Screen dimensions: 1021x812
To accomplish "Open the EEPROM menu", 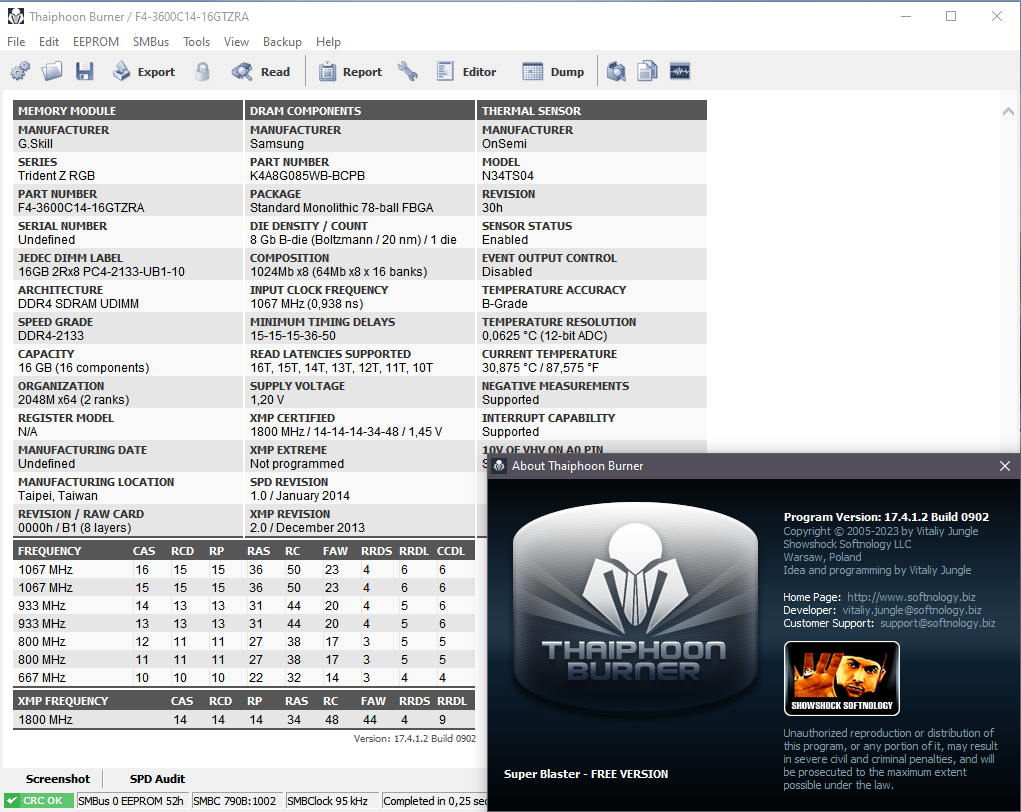I will pos(96,42).
